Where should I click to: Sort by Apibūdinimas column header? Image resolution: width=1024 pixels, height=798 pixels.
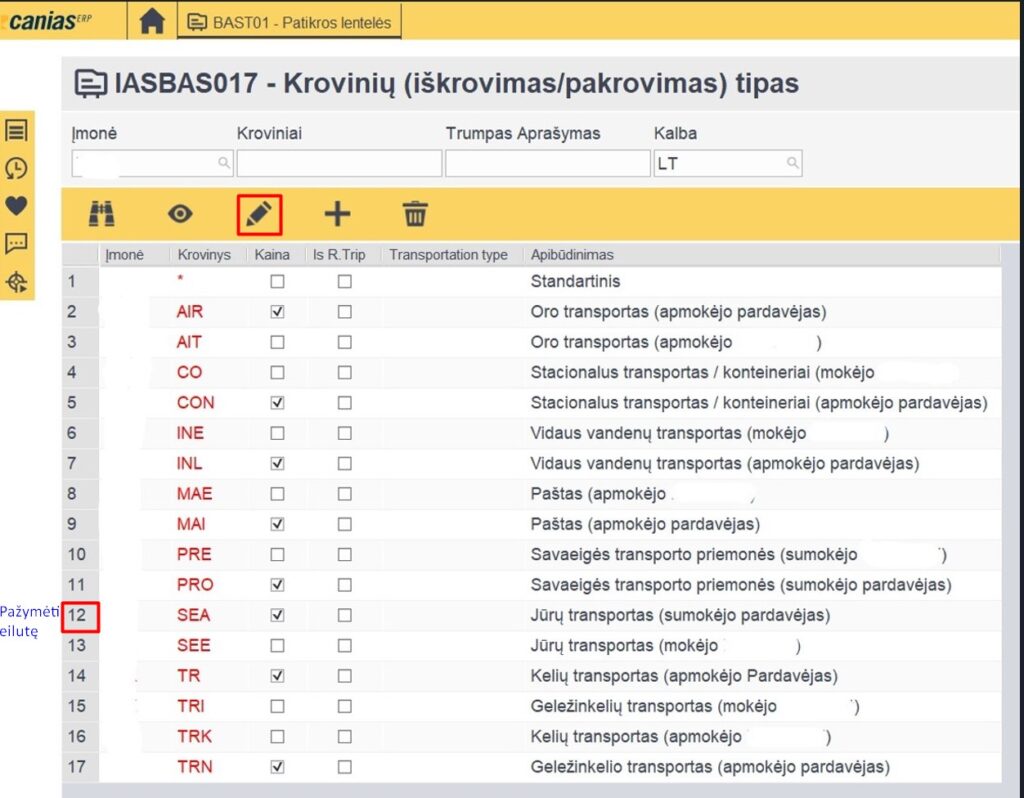tap(572, 255)
